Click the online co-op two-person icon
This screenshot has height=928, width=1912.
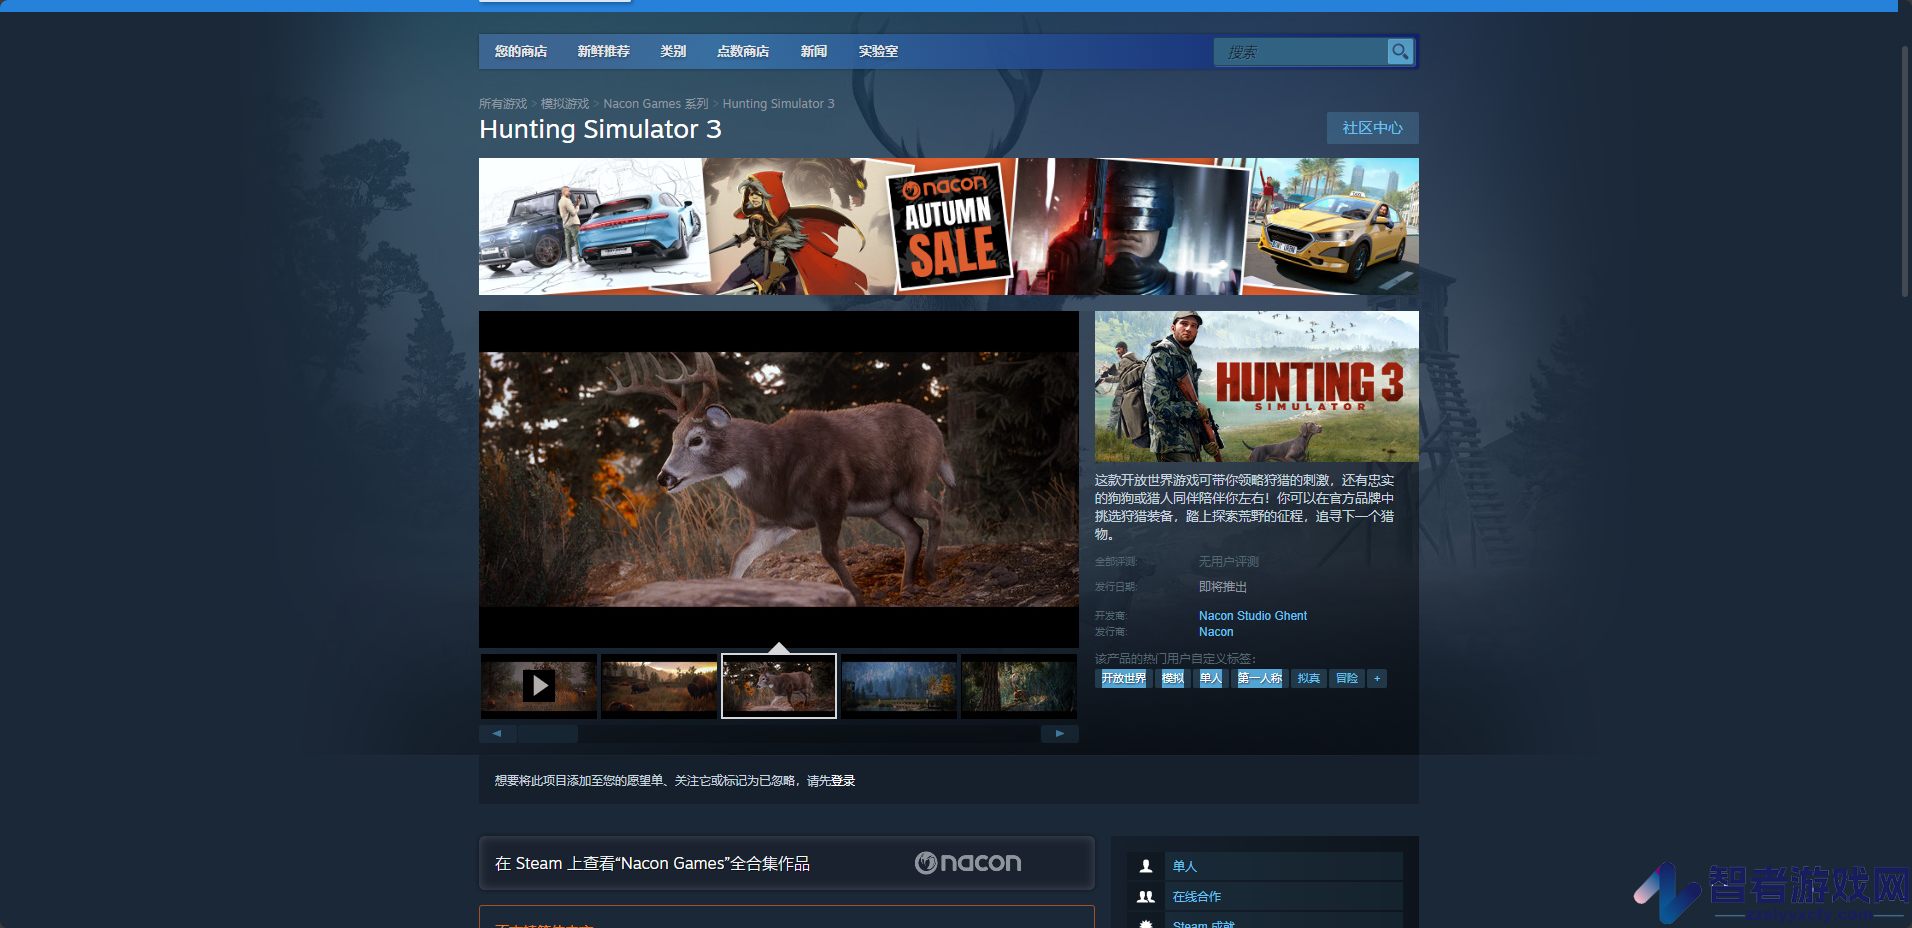pyautogui.click(x=1146, y=897)
